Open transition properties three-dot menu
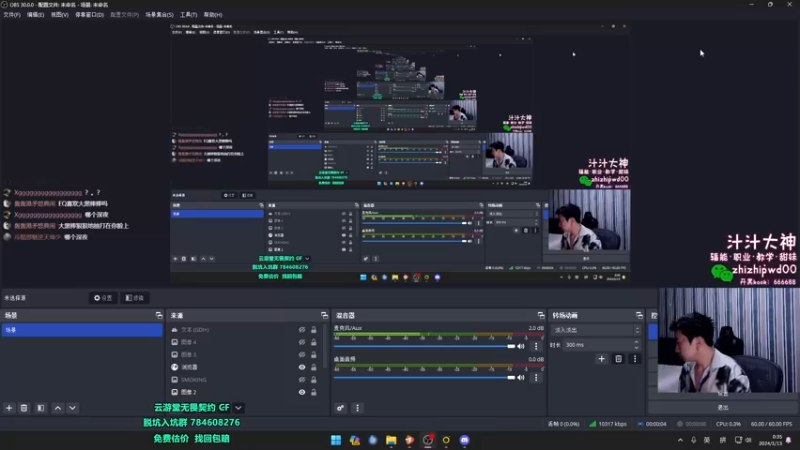 tap(635, 359)
